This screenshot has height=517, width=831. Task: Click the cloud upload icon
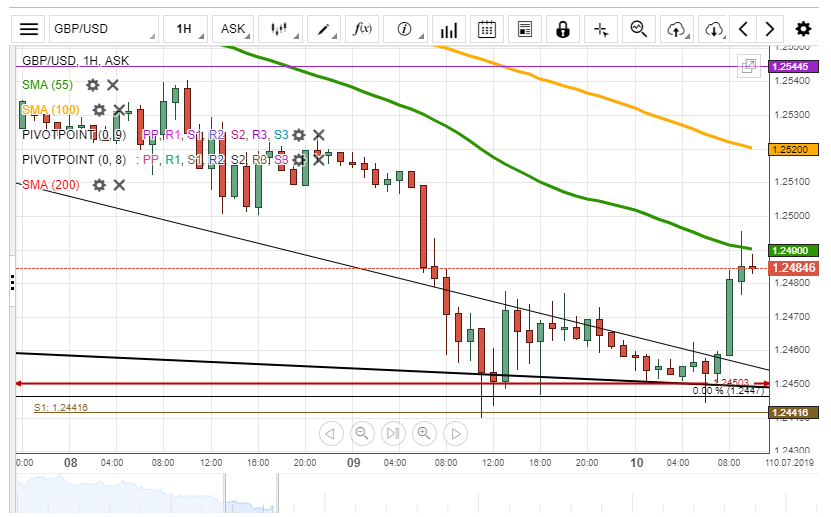[677, 29]
